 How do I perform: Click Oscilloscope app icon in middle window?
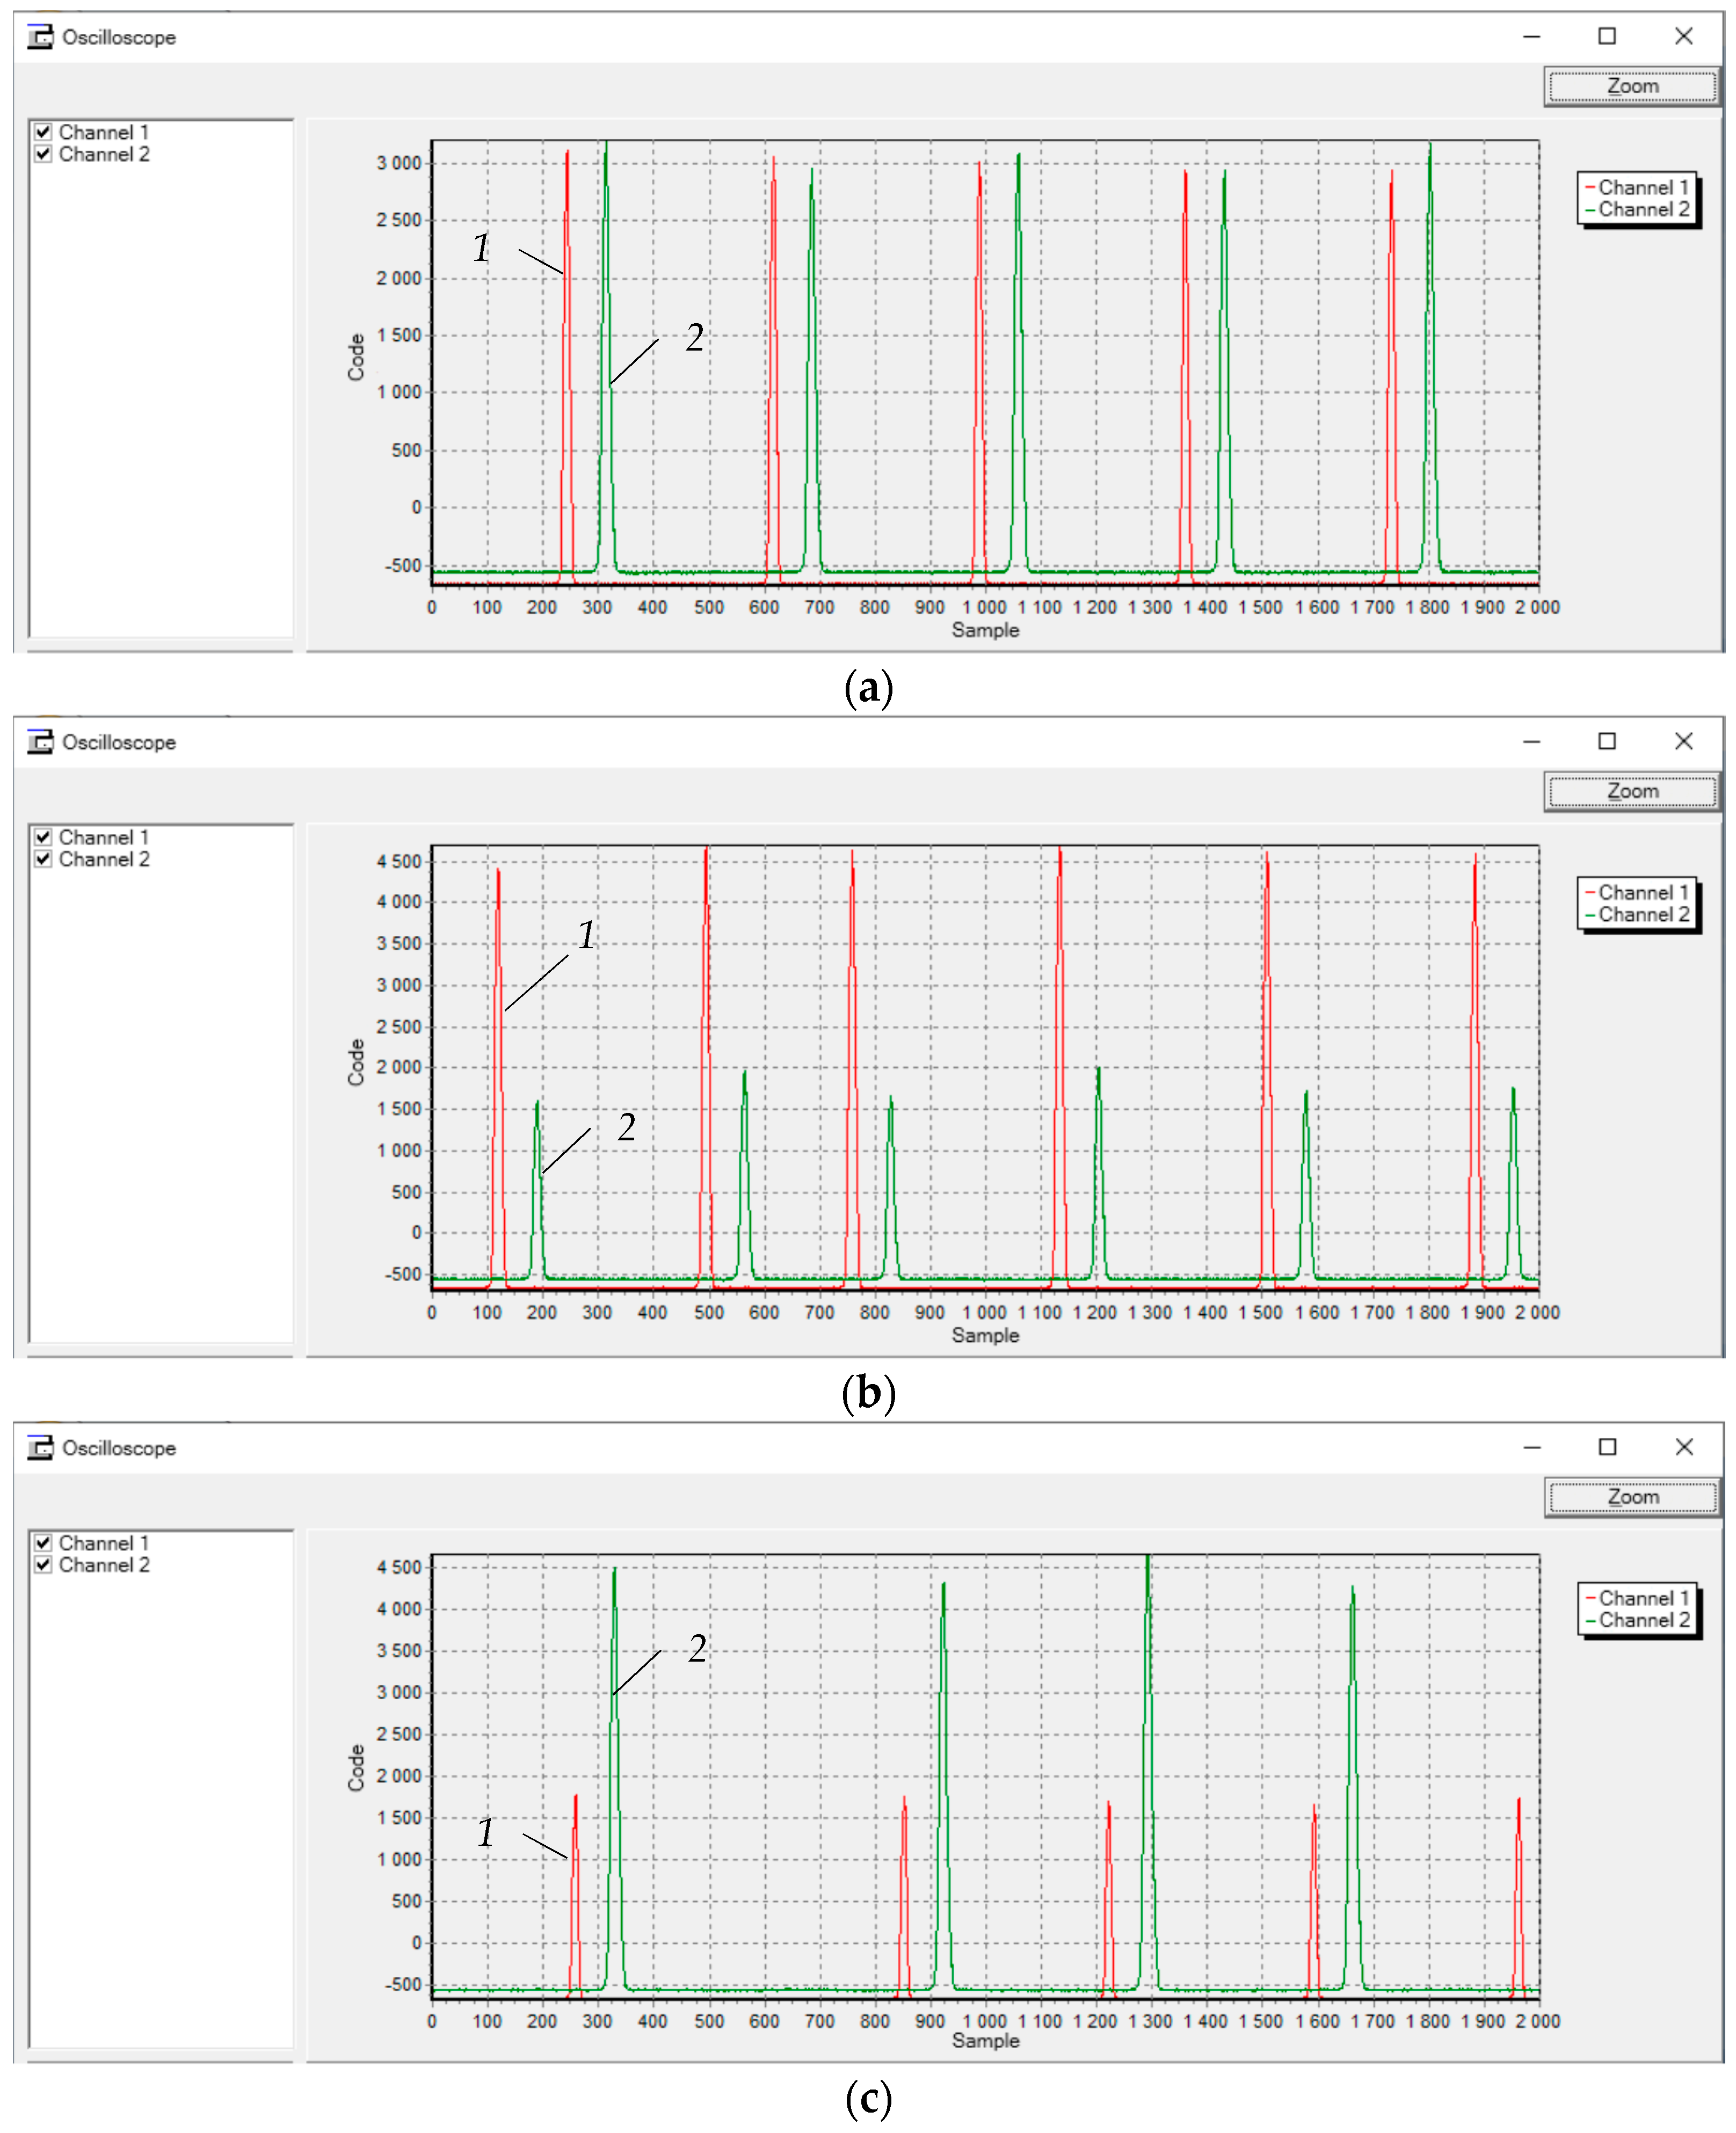coord(40,742)
